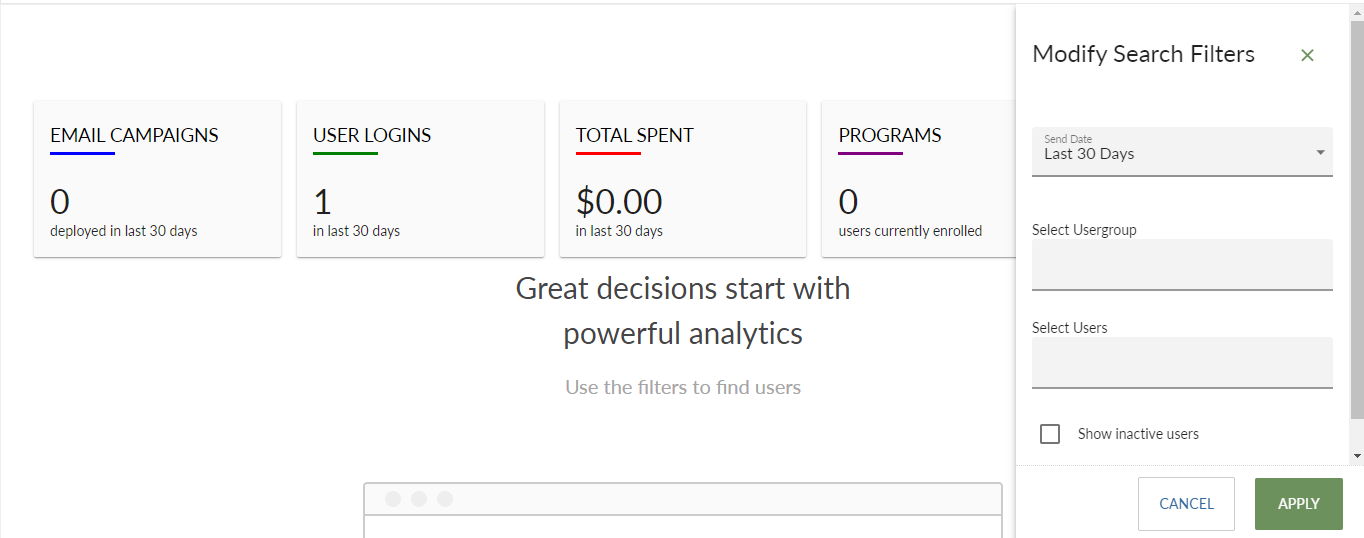Image resolution: width=1364 pixels, height=538 pixels.
Task: Click the 'Use the filters to find users' text
Action: tap(683, 387)
